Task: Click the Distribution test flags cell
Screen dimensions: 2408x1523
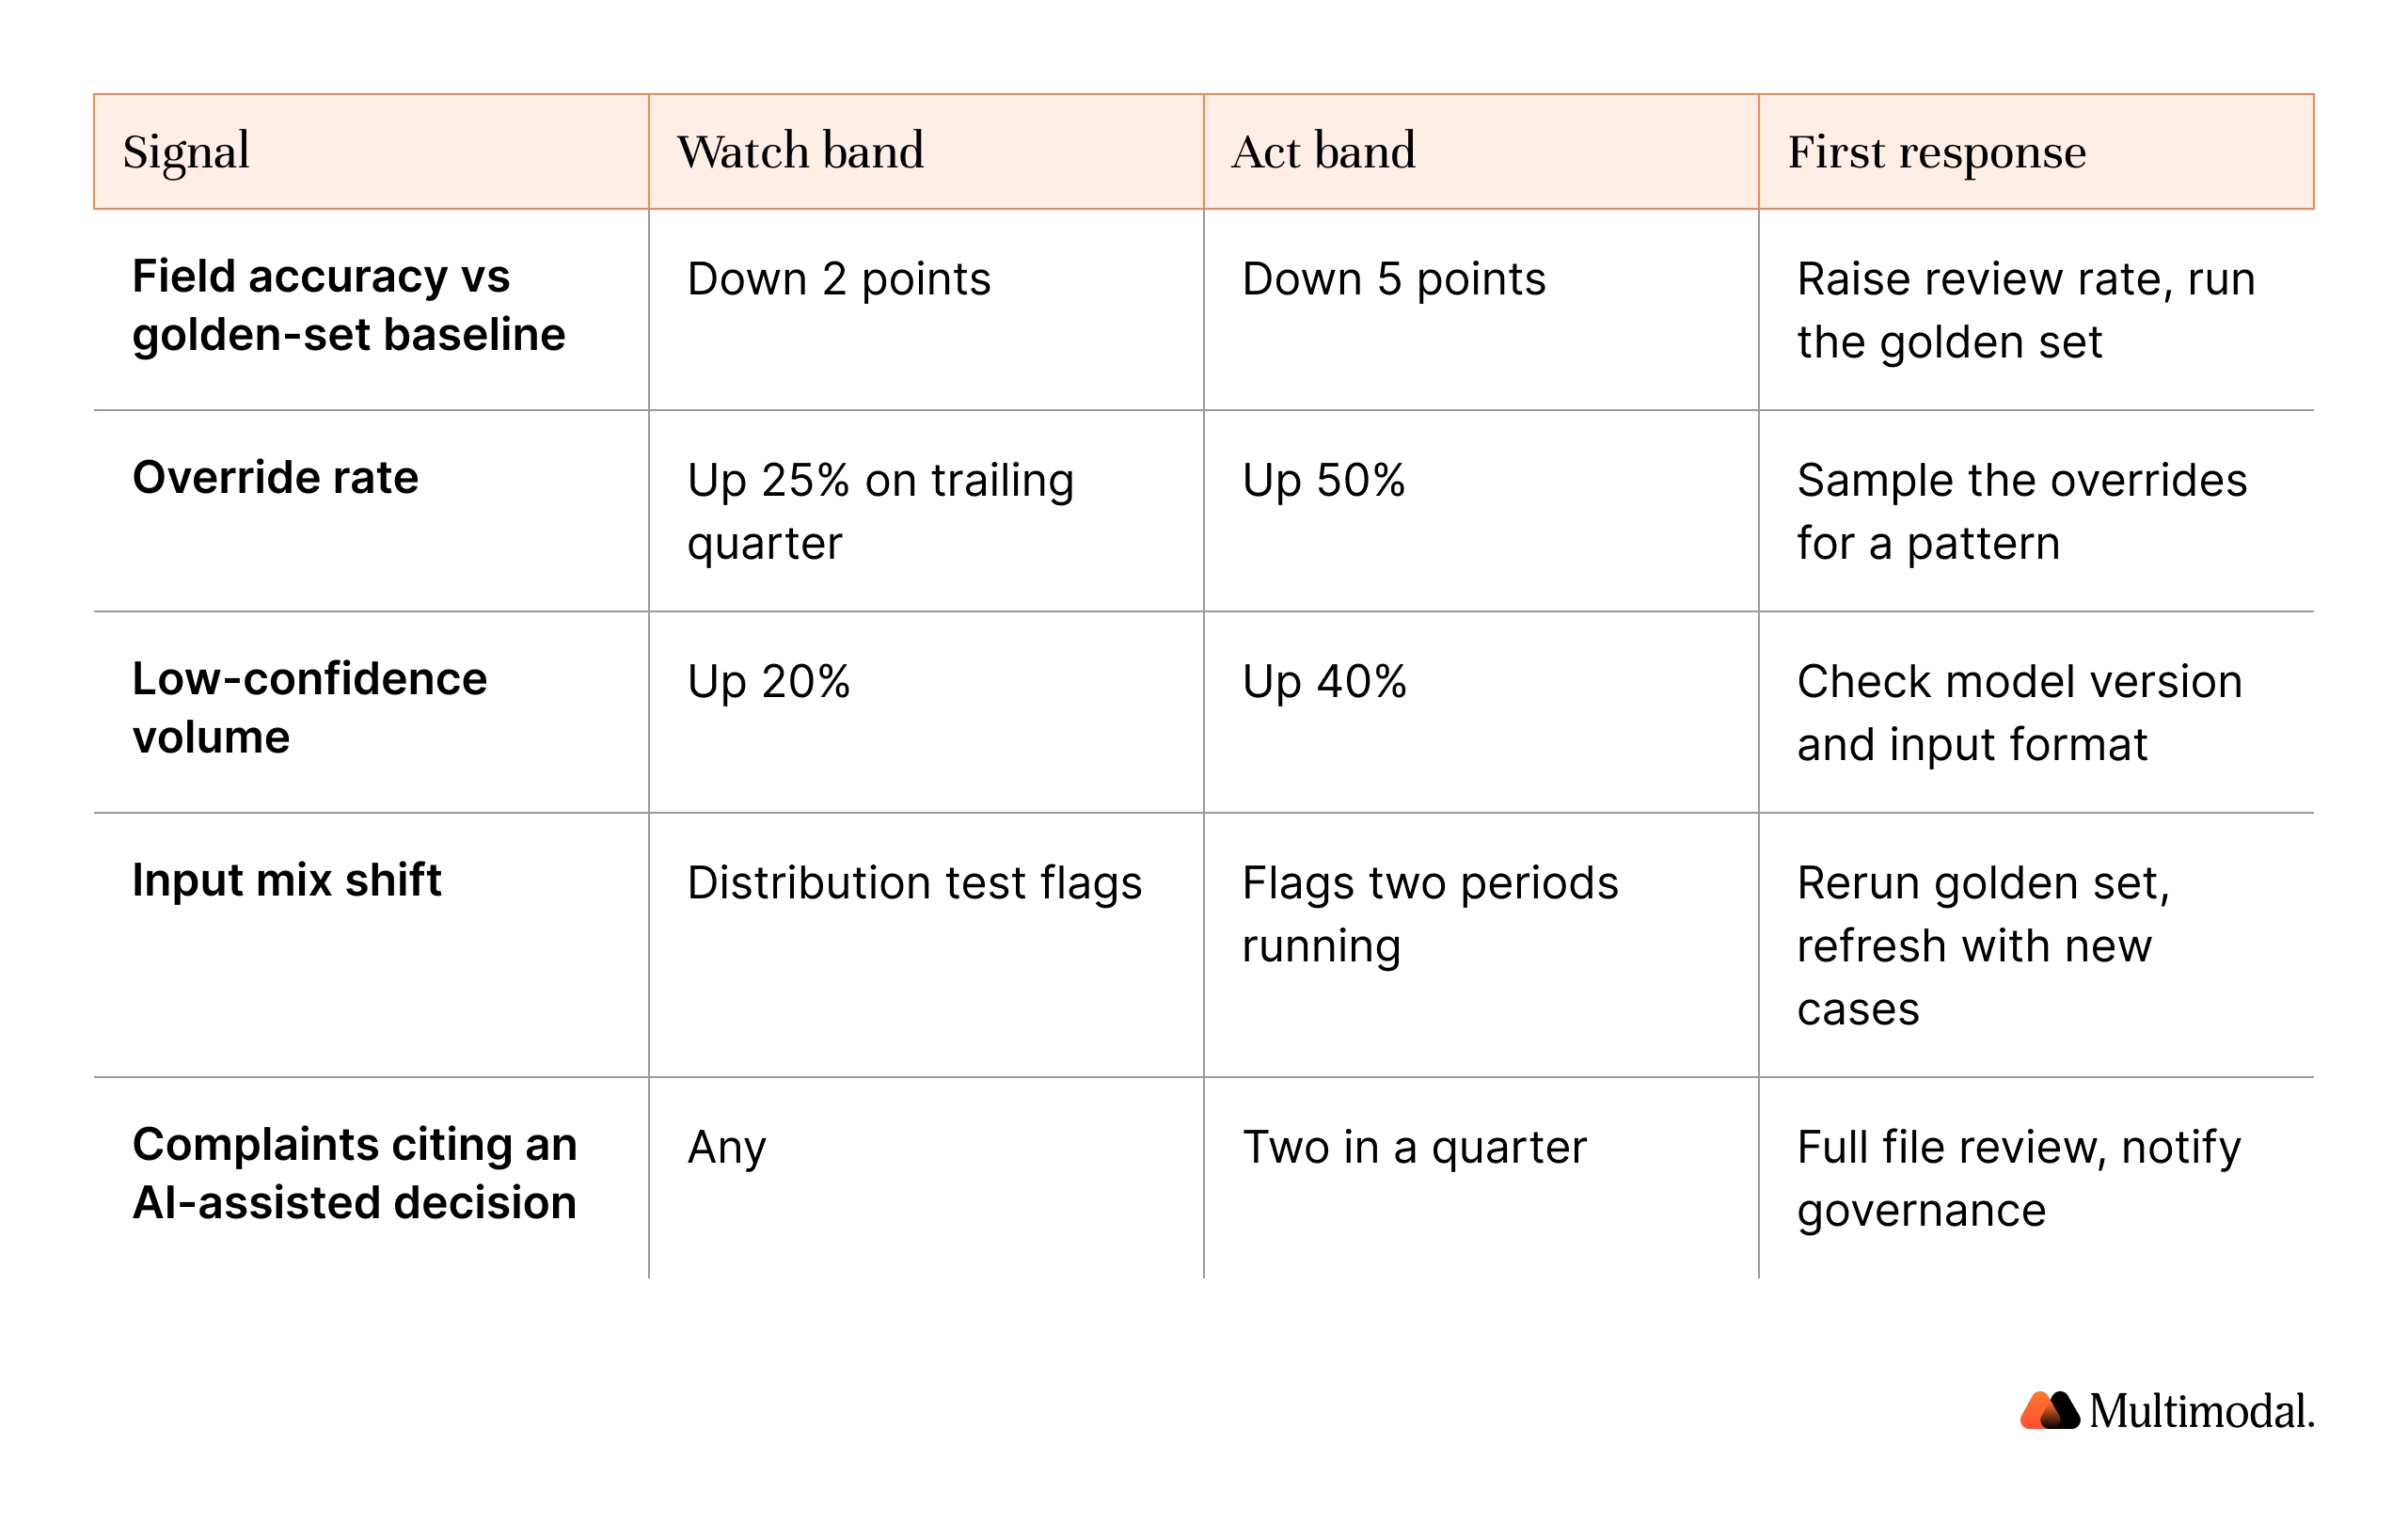Action: coord(914,883)
